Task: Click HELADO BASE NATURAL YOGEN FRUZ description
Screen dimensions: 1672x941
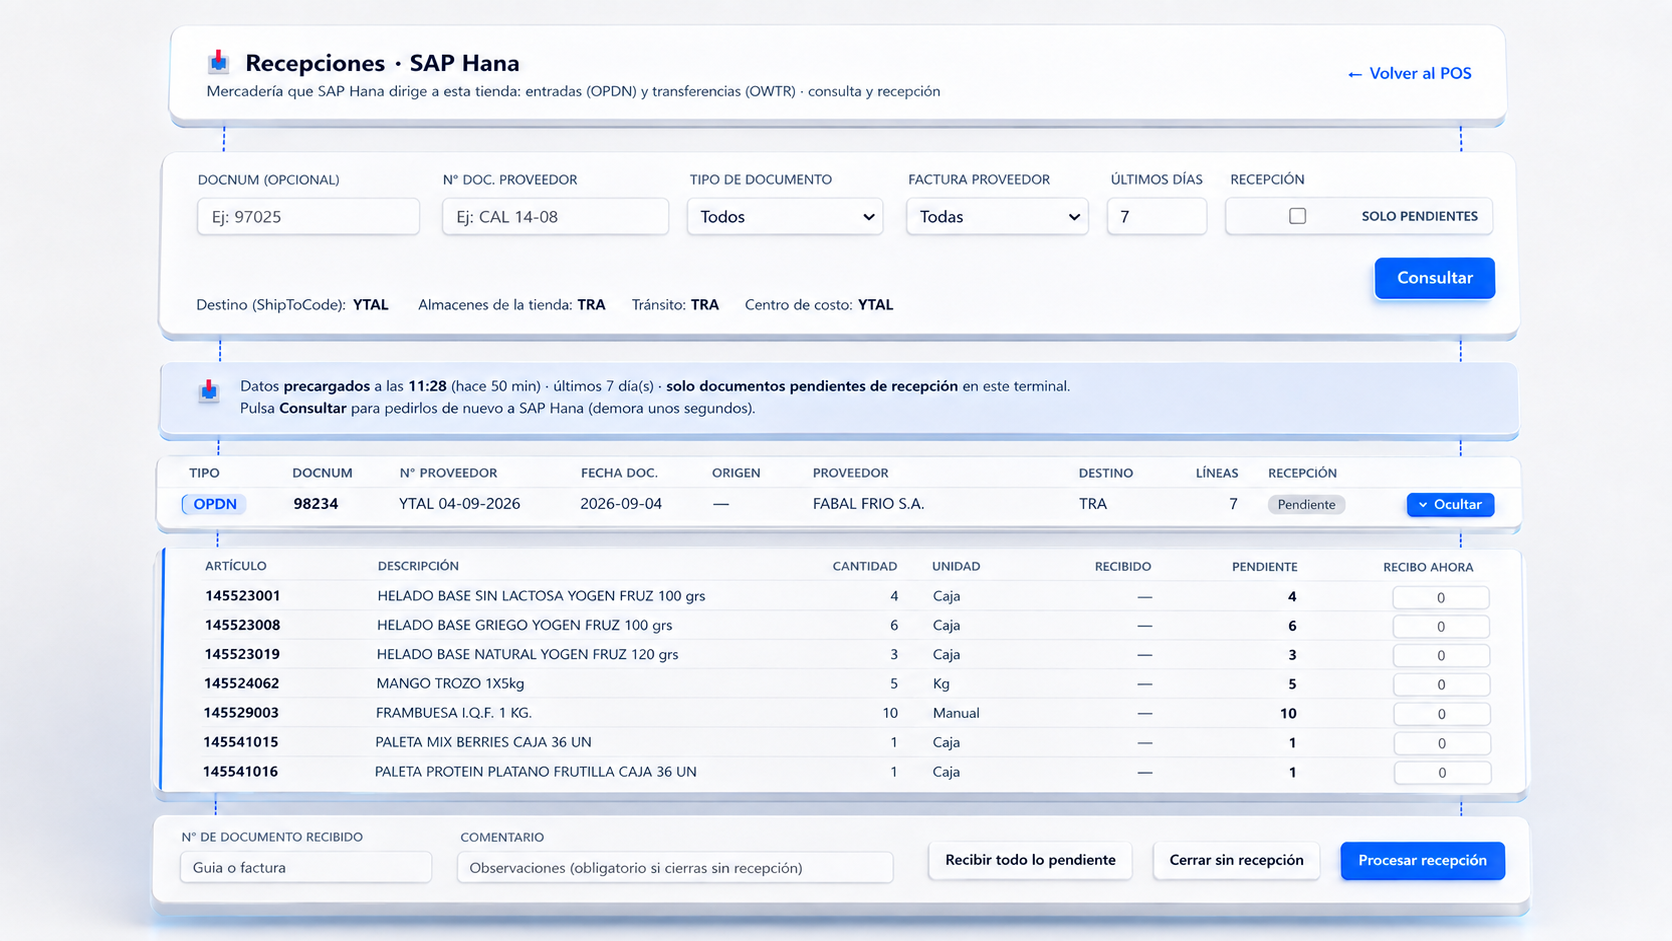Action: [x=527, y=654]
